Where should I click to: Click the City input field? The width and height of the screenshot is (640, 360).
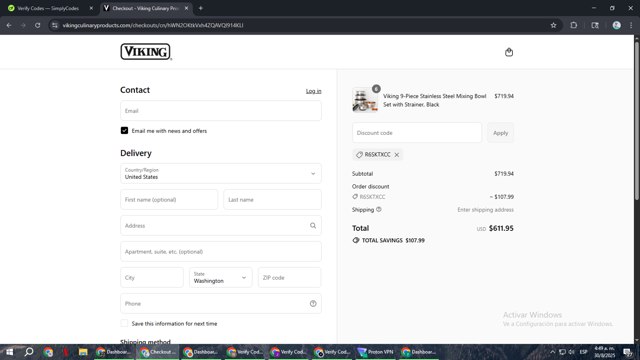152,278
